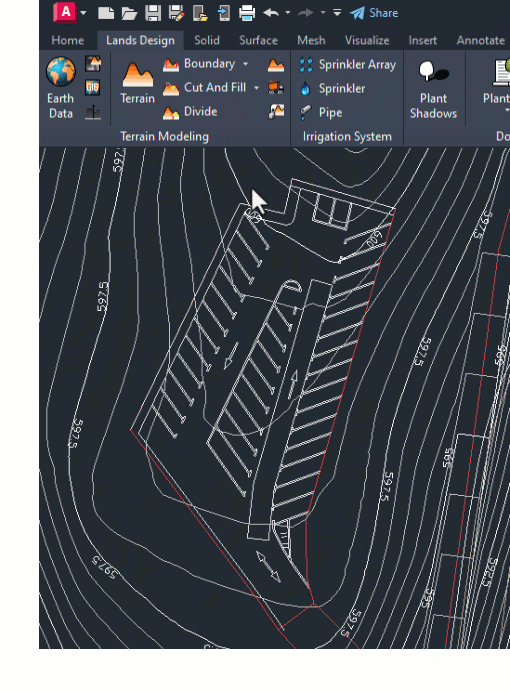
Task: Save to Web and Mobile icon
Action: 224,13
